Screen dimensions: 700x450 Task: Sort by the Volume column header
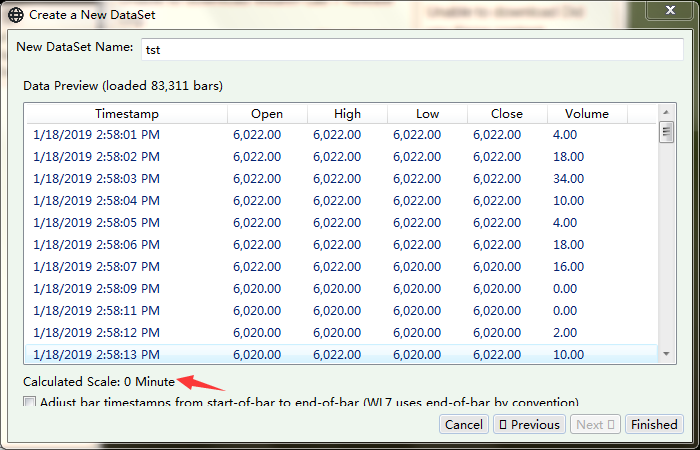coord(587,113)
